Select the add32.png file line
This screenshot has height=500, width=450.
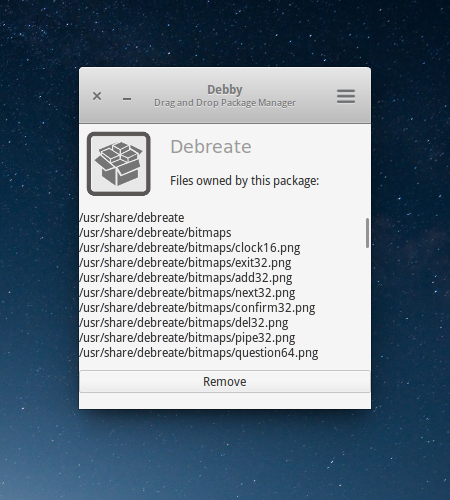(186, 278)
